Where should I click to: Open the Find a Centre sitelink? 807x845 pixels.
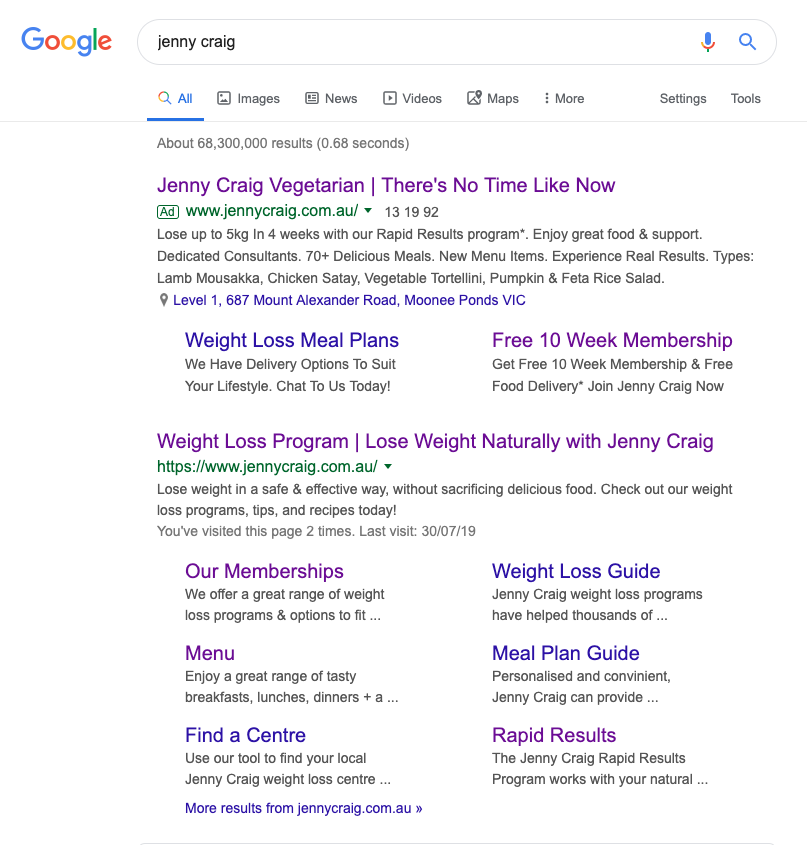(x=245, y=735)
